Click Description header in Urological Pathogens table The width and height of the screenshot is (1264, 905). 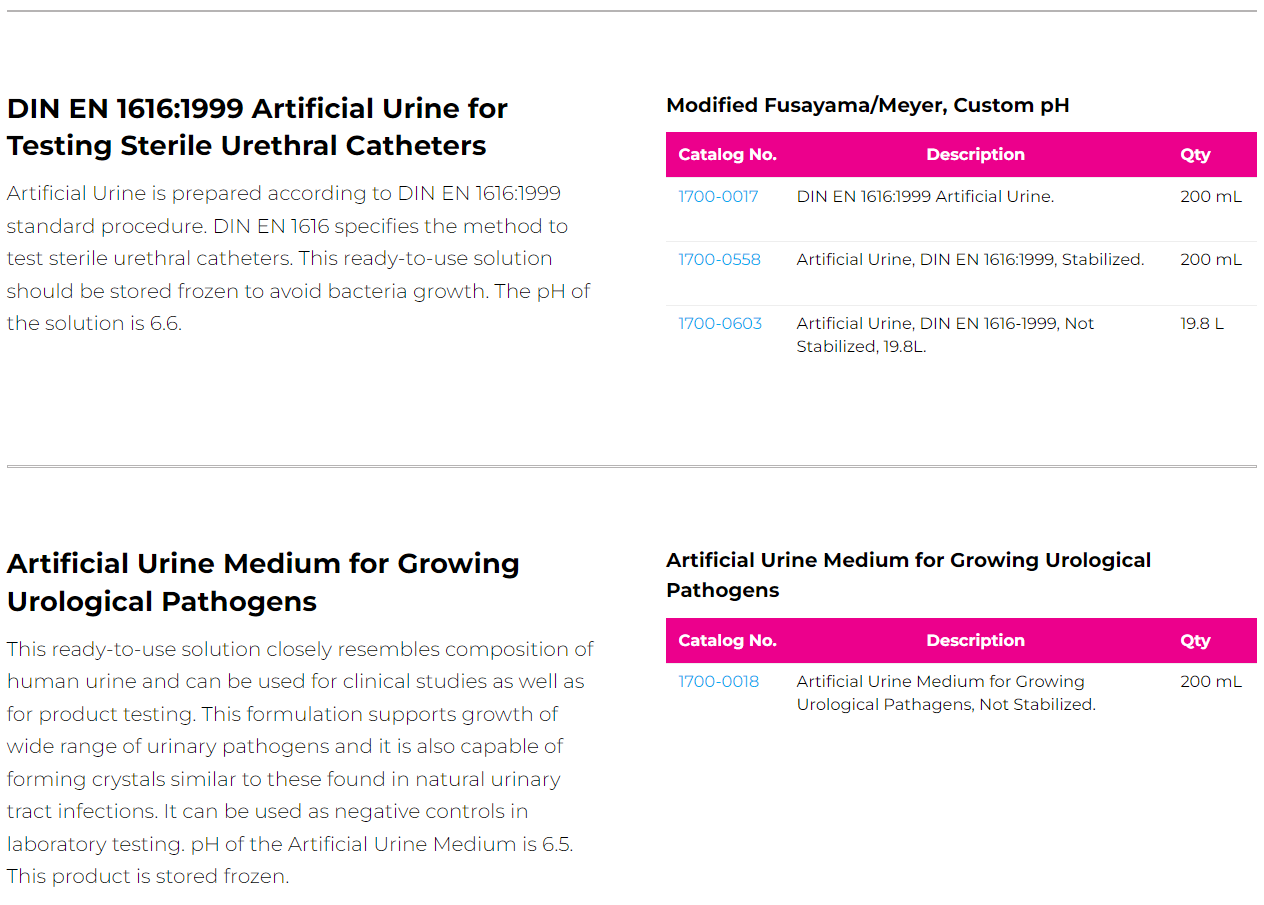pos(975,641)
